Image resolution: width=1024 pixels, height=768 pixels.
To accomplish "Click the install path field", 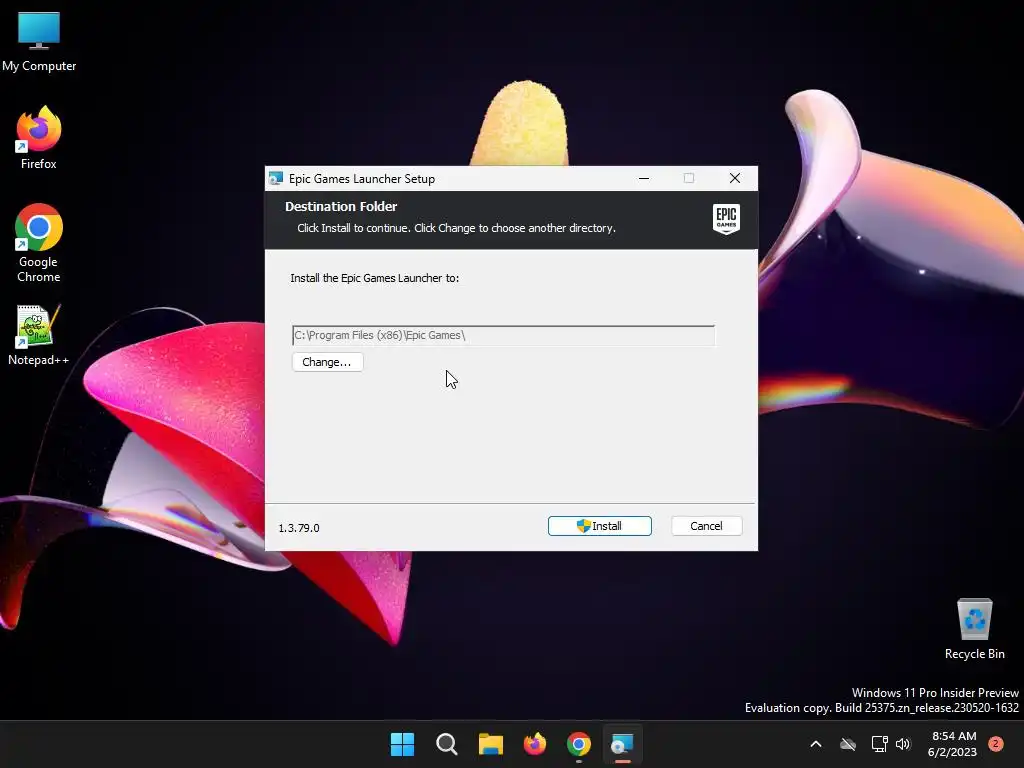I will tap(504, 335).
